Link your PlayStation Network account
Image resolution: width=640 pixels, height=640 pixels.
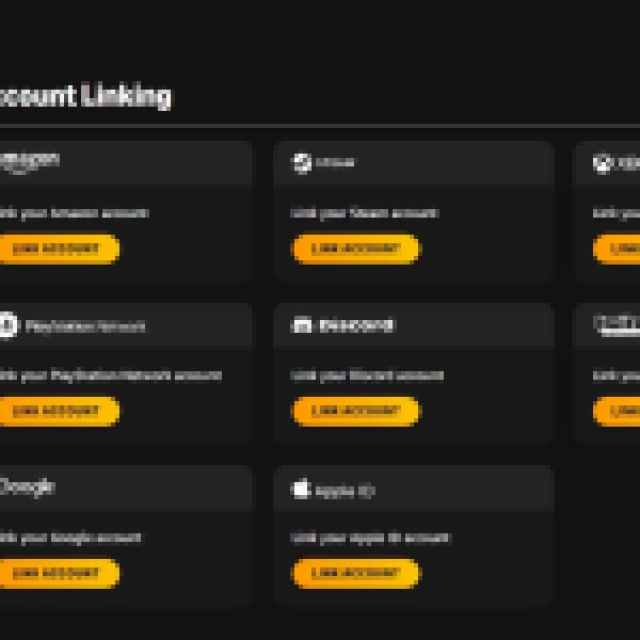pyautogui.click(x=58, y=411)
